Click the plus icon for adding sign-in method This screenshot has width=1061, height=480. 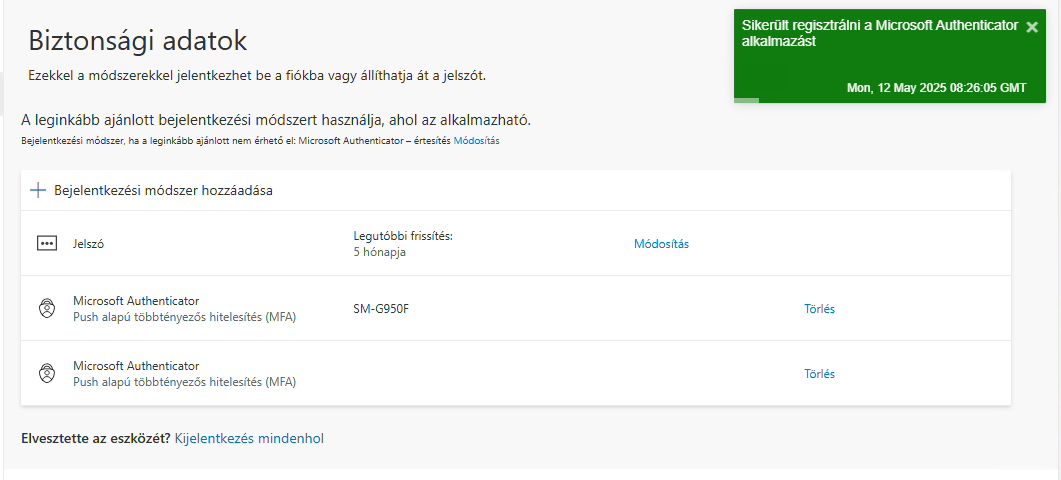38,190
